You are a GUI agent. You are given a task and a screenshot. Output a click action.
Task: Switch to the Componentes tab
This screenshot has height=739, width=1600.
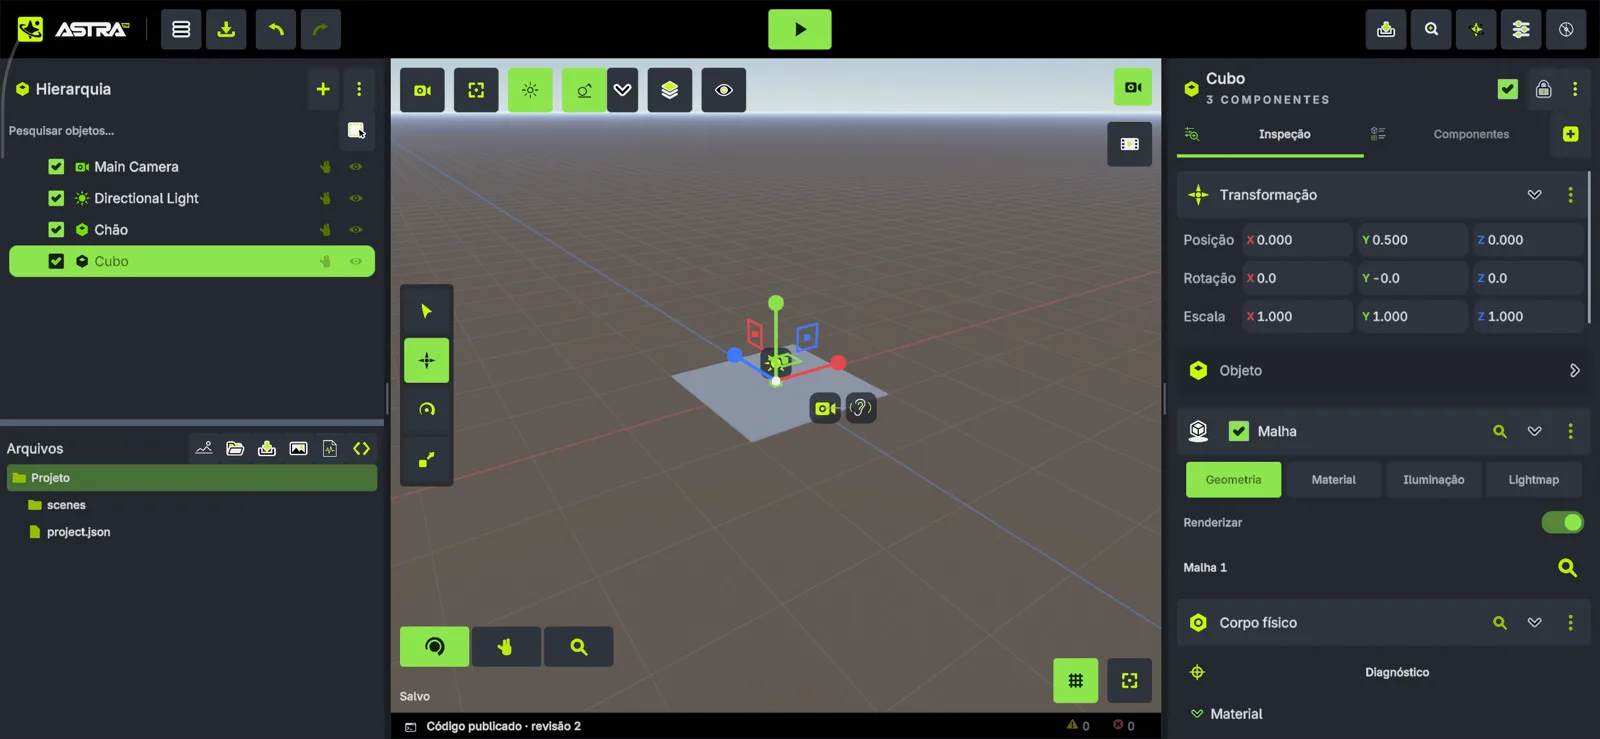click(1471, 134)
